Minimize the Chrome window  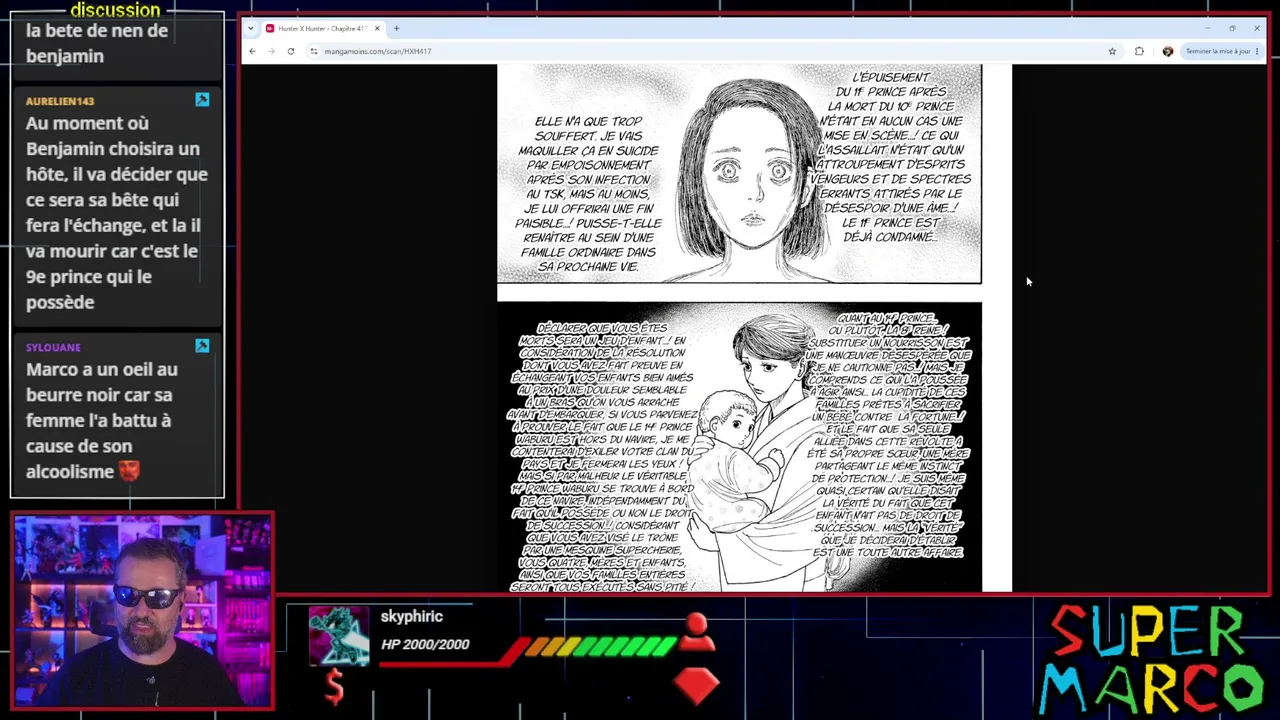[1207, 28]
